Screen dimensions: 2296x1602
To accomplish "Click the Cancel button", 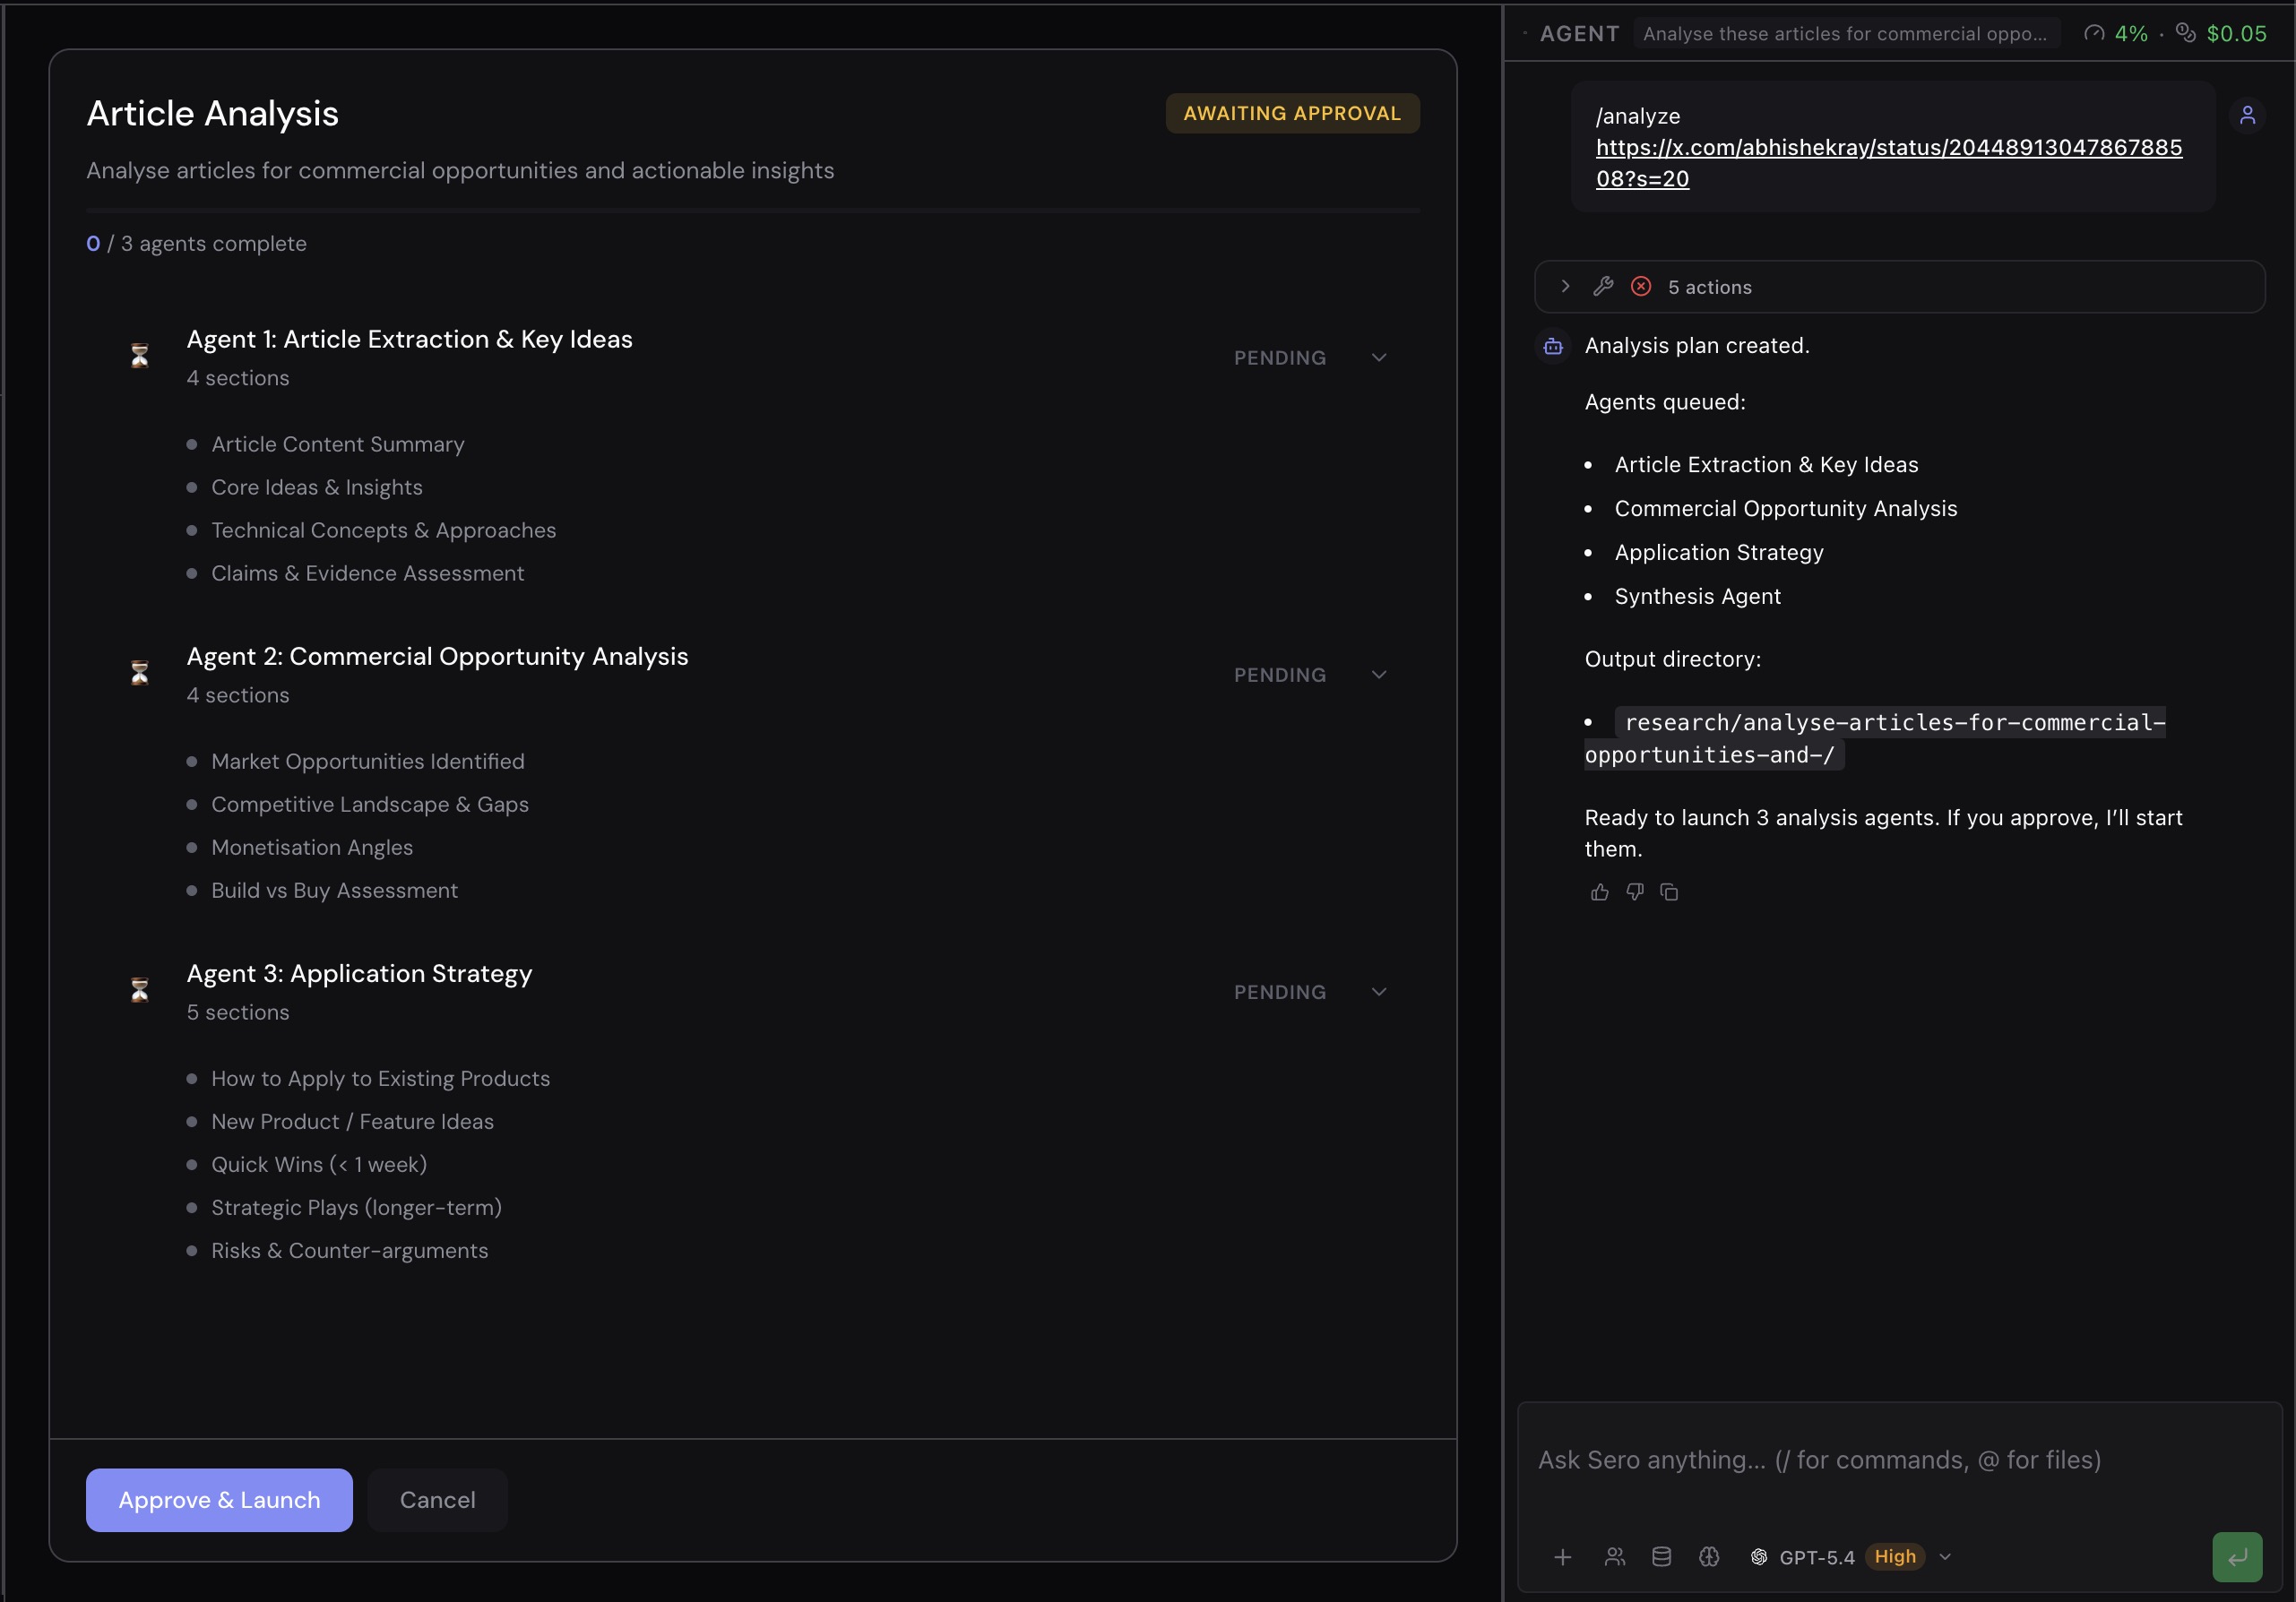I will point(437,1500).
